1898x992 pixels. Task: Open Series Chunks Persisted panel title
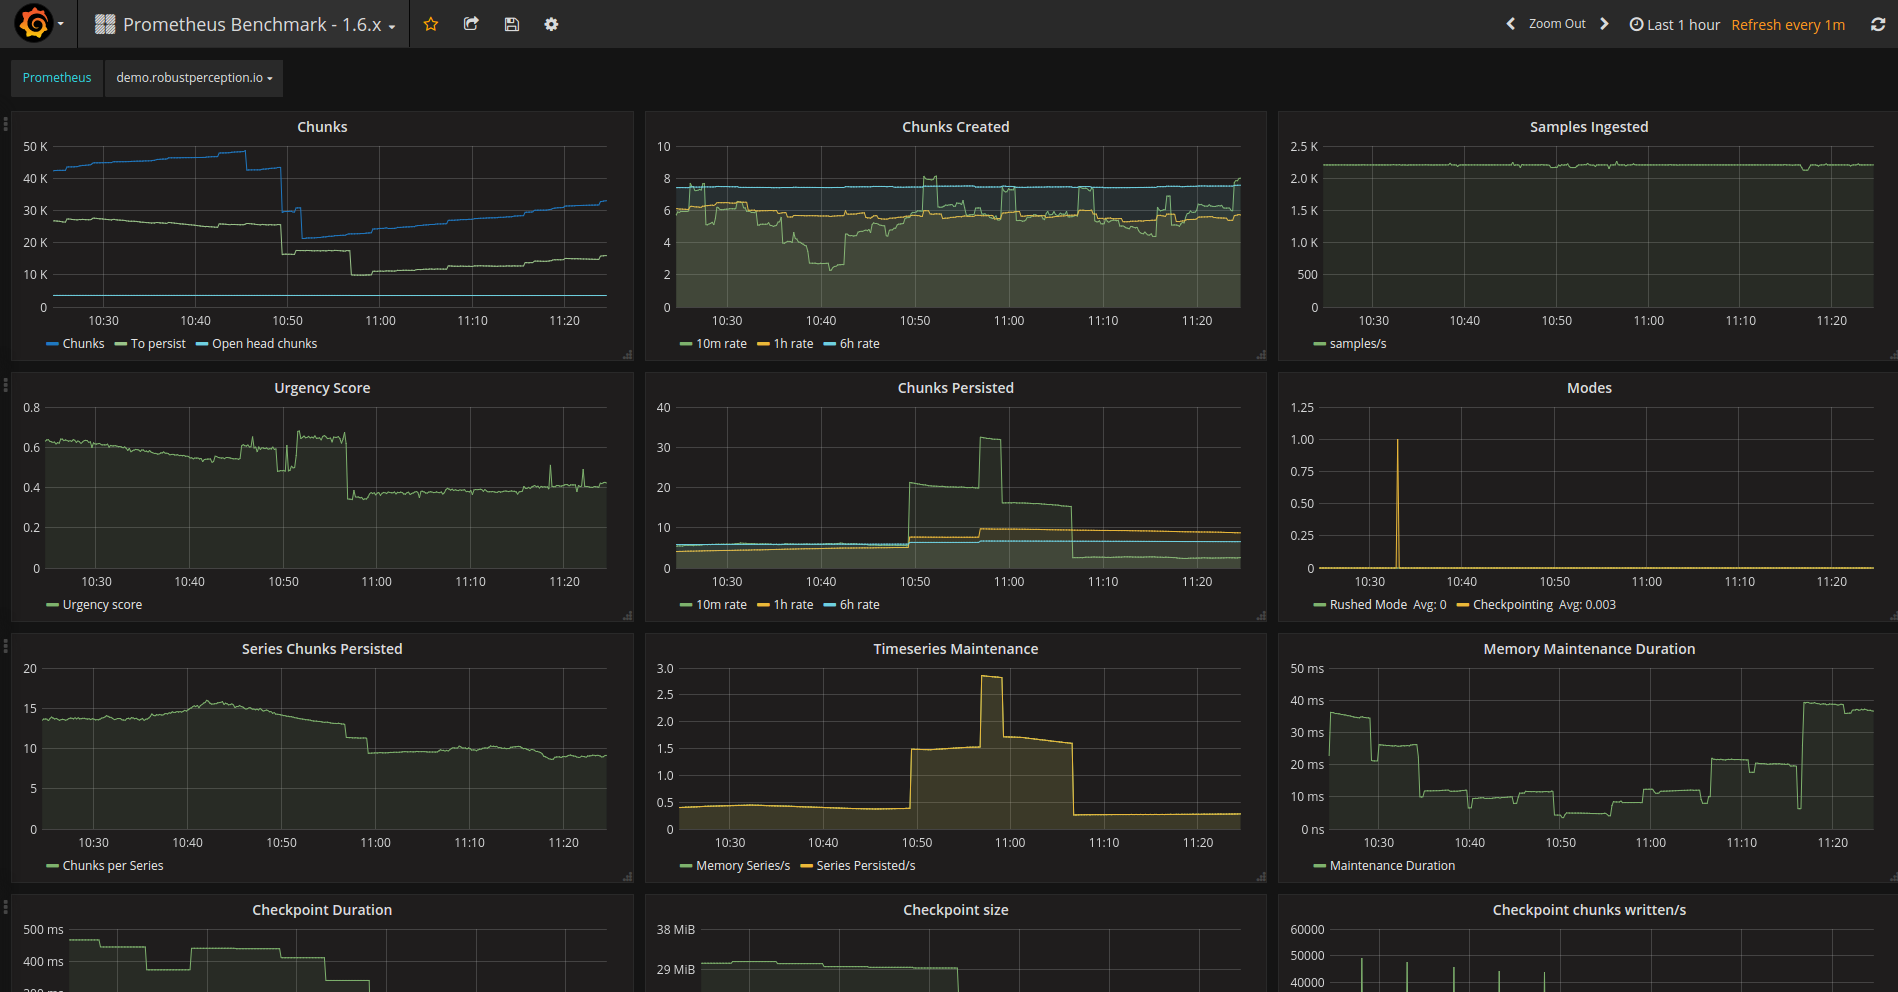coord(322,649)
